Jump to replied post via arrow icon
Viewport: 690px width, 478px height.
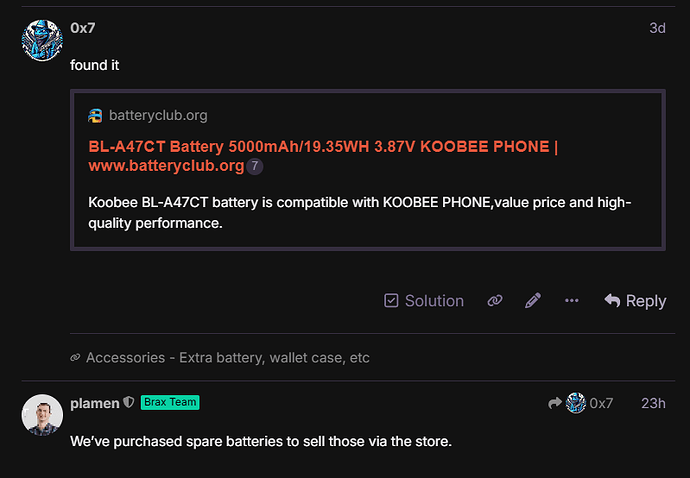click(x=555, y=403)
